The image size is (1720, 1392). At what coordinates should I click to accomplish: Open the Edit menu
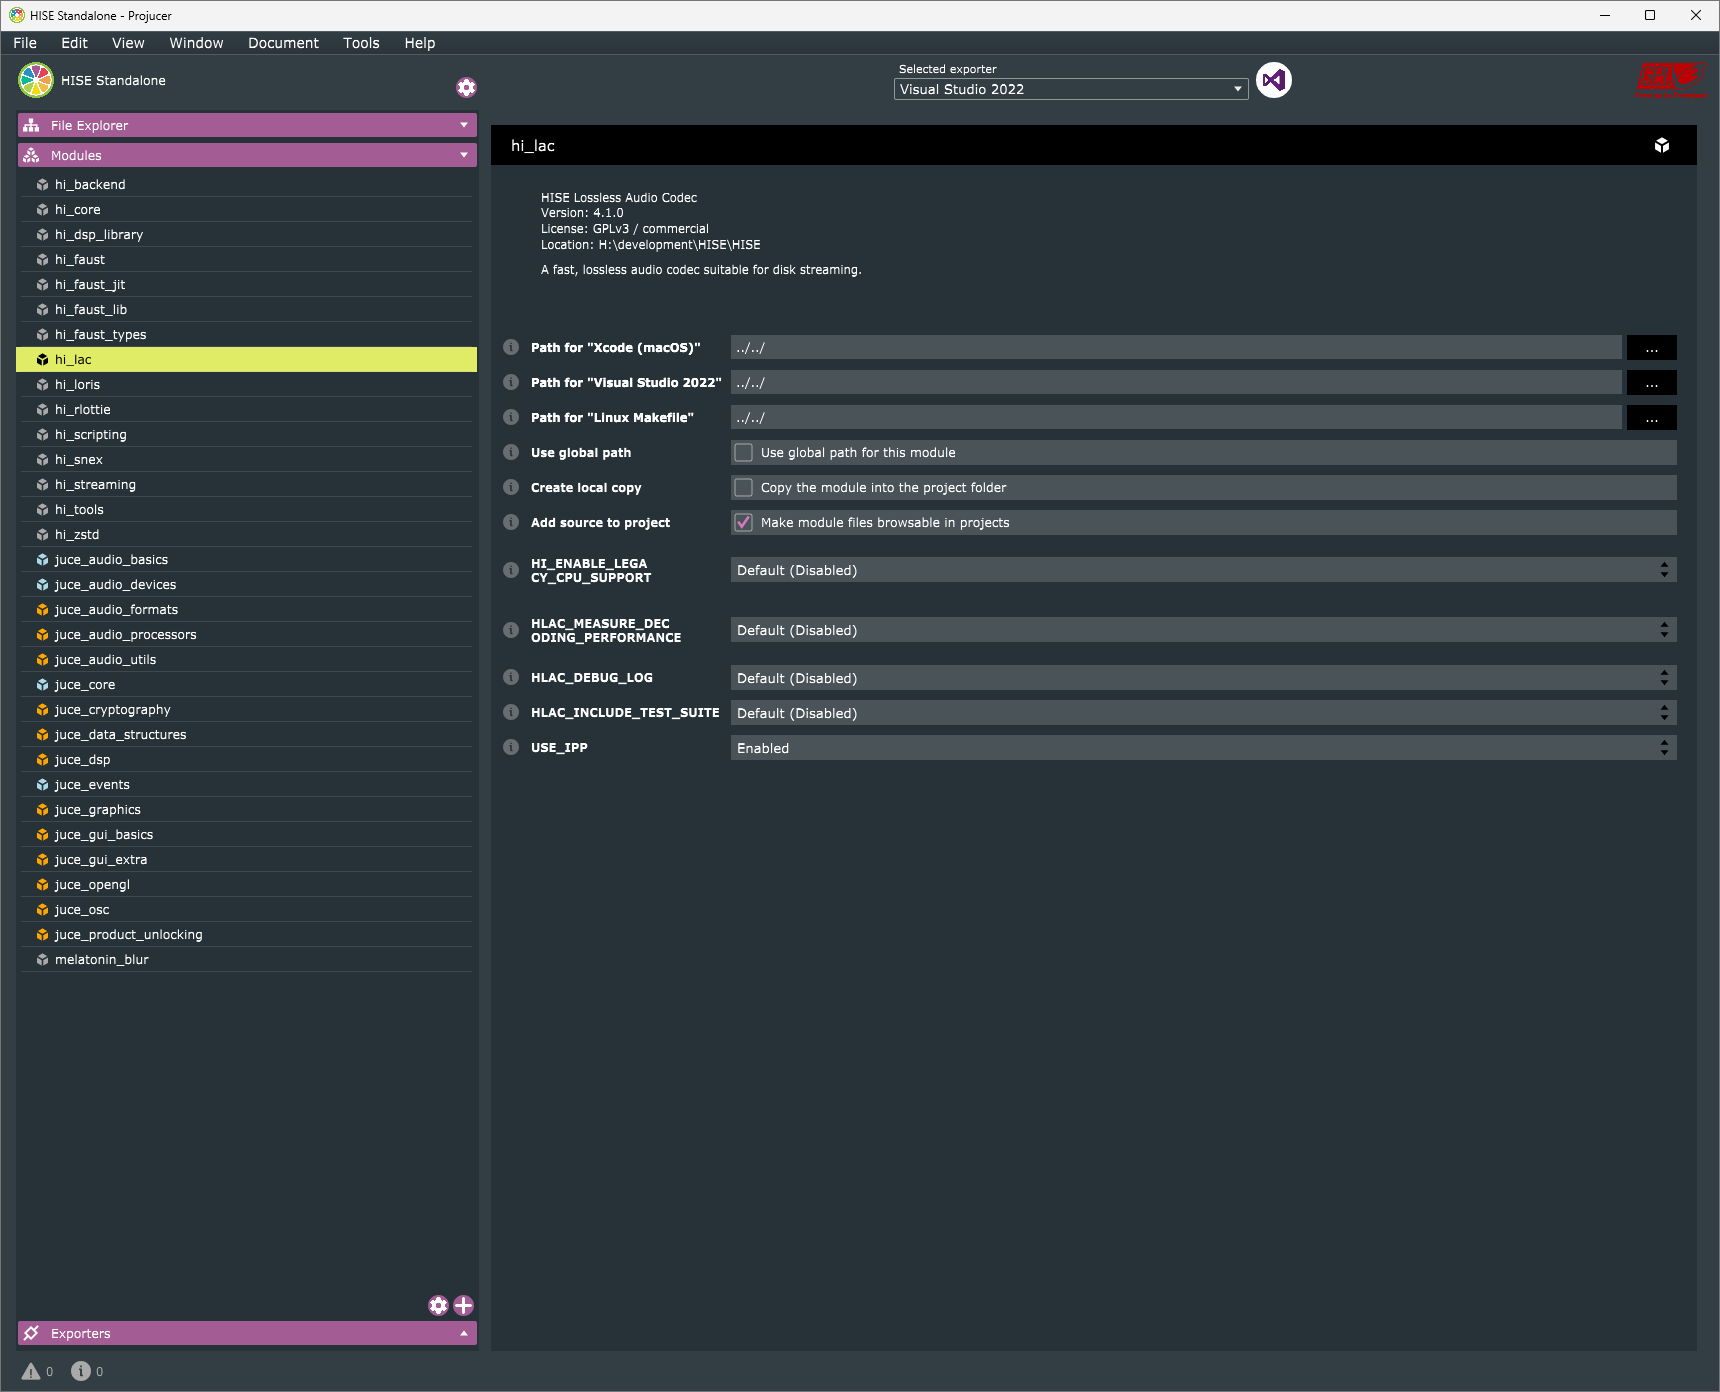[x=74, y=43]
